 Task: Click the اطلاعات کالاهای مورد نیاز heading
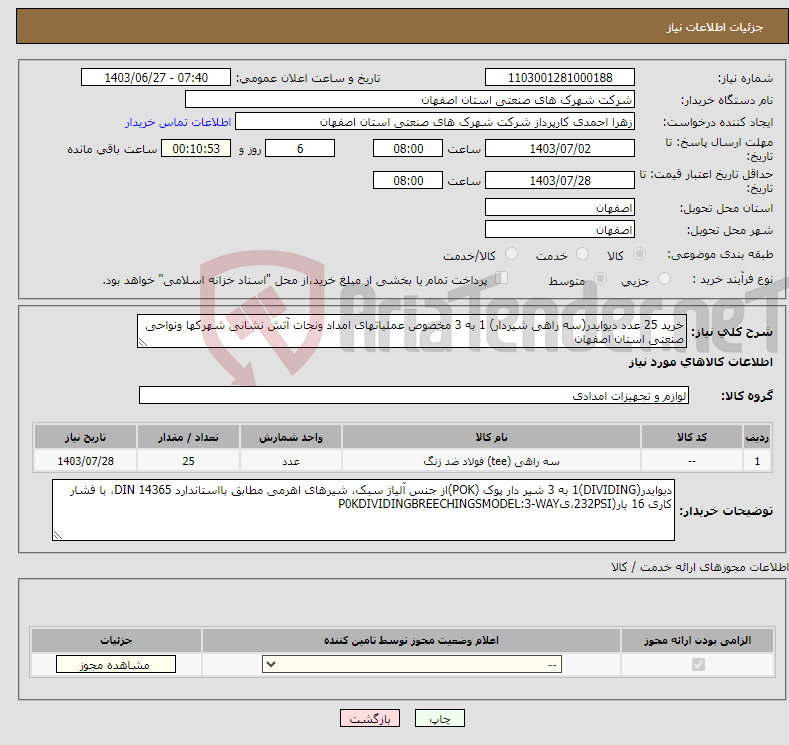pyautogui.click(x=700, y=362)
